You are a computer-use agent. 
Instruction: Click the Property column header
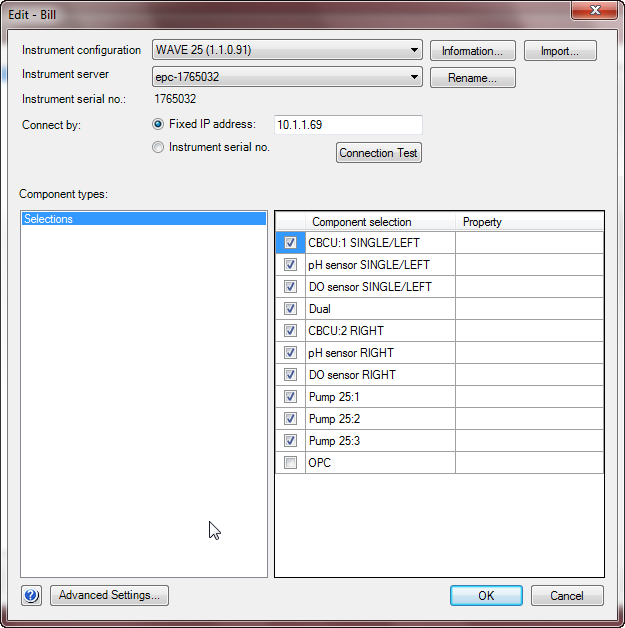[529, 222]
